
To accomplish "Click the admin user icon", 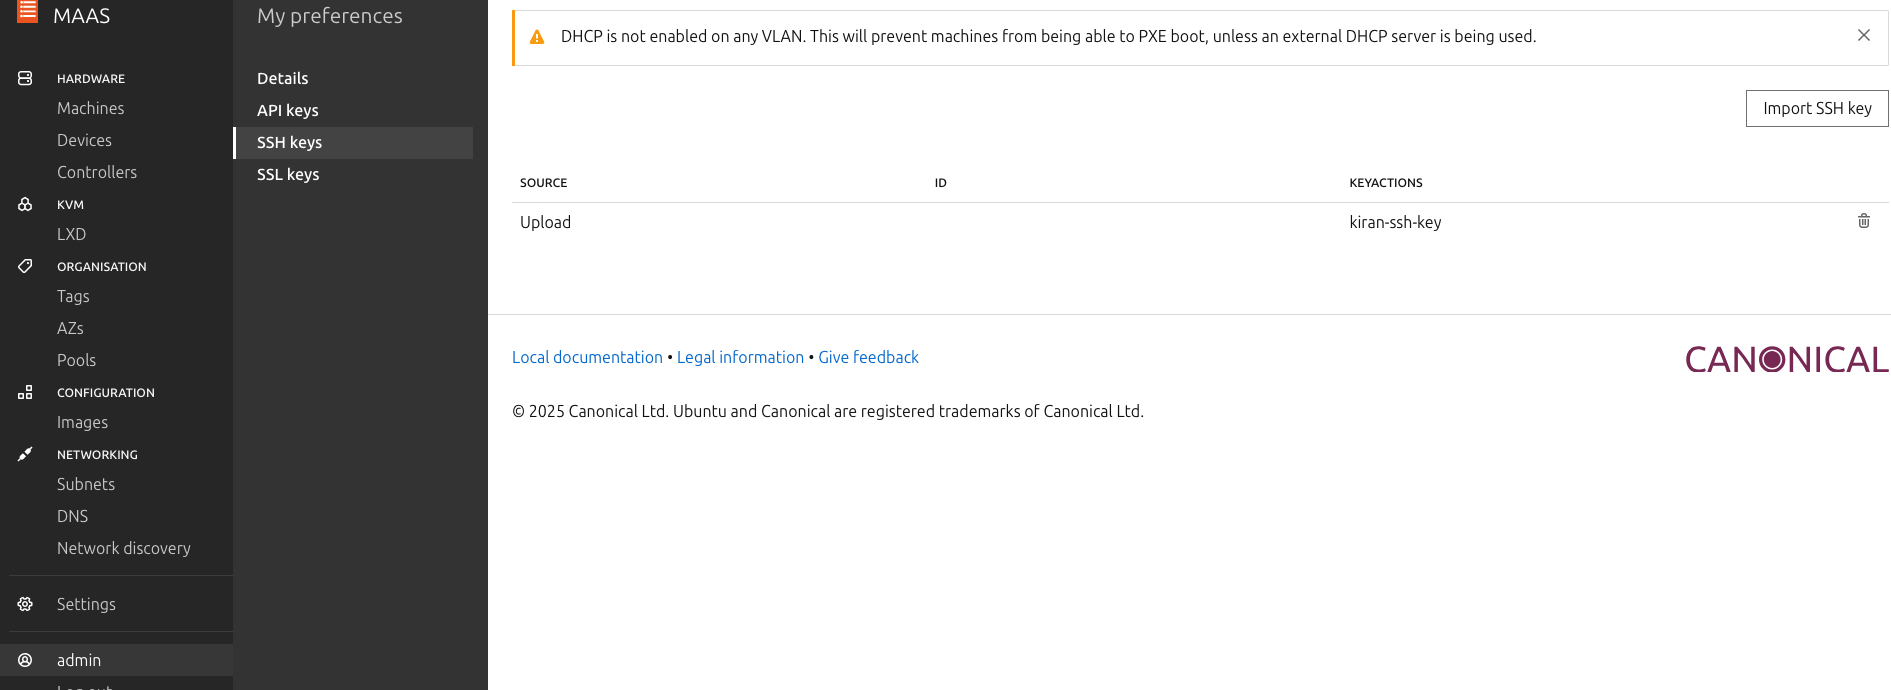I will point(24,660).
